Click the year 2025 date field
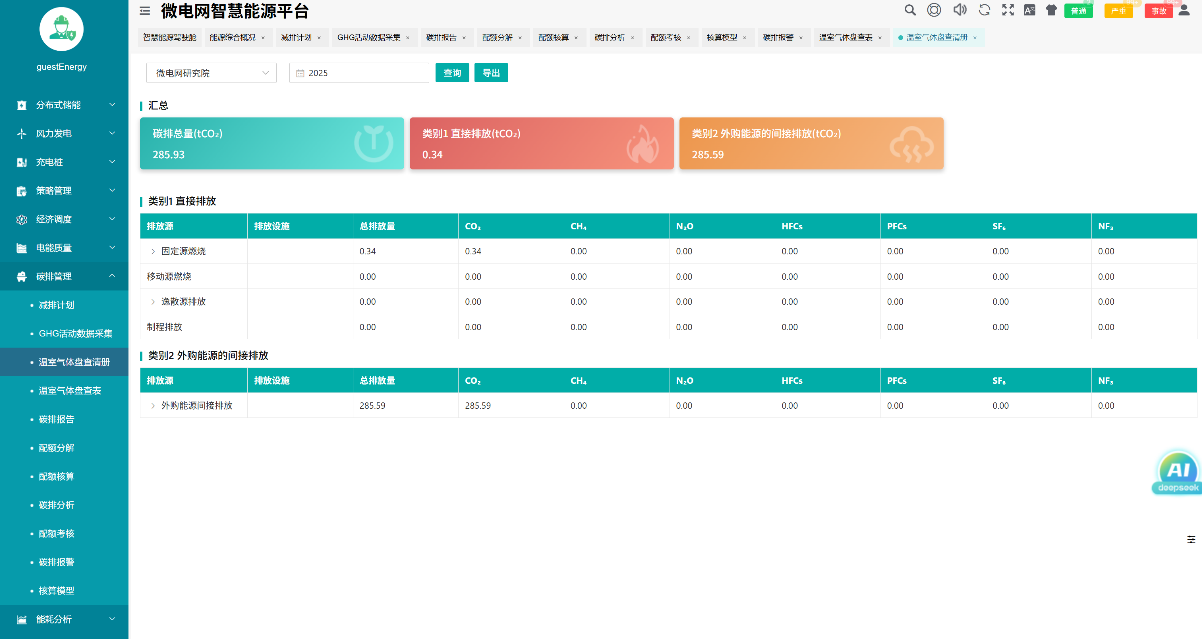The image size is (1202, 639). (x=360, y=73)
